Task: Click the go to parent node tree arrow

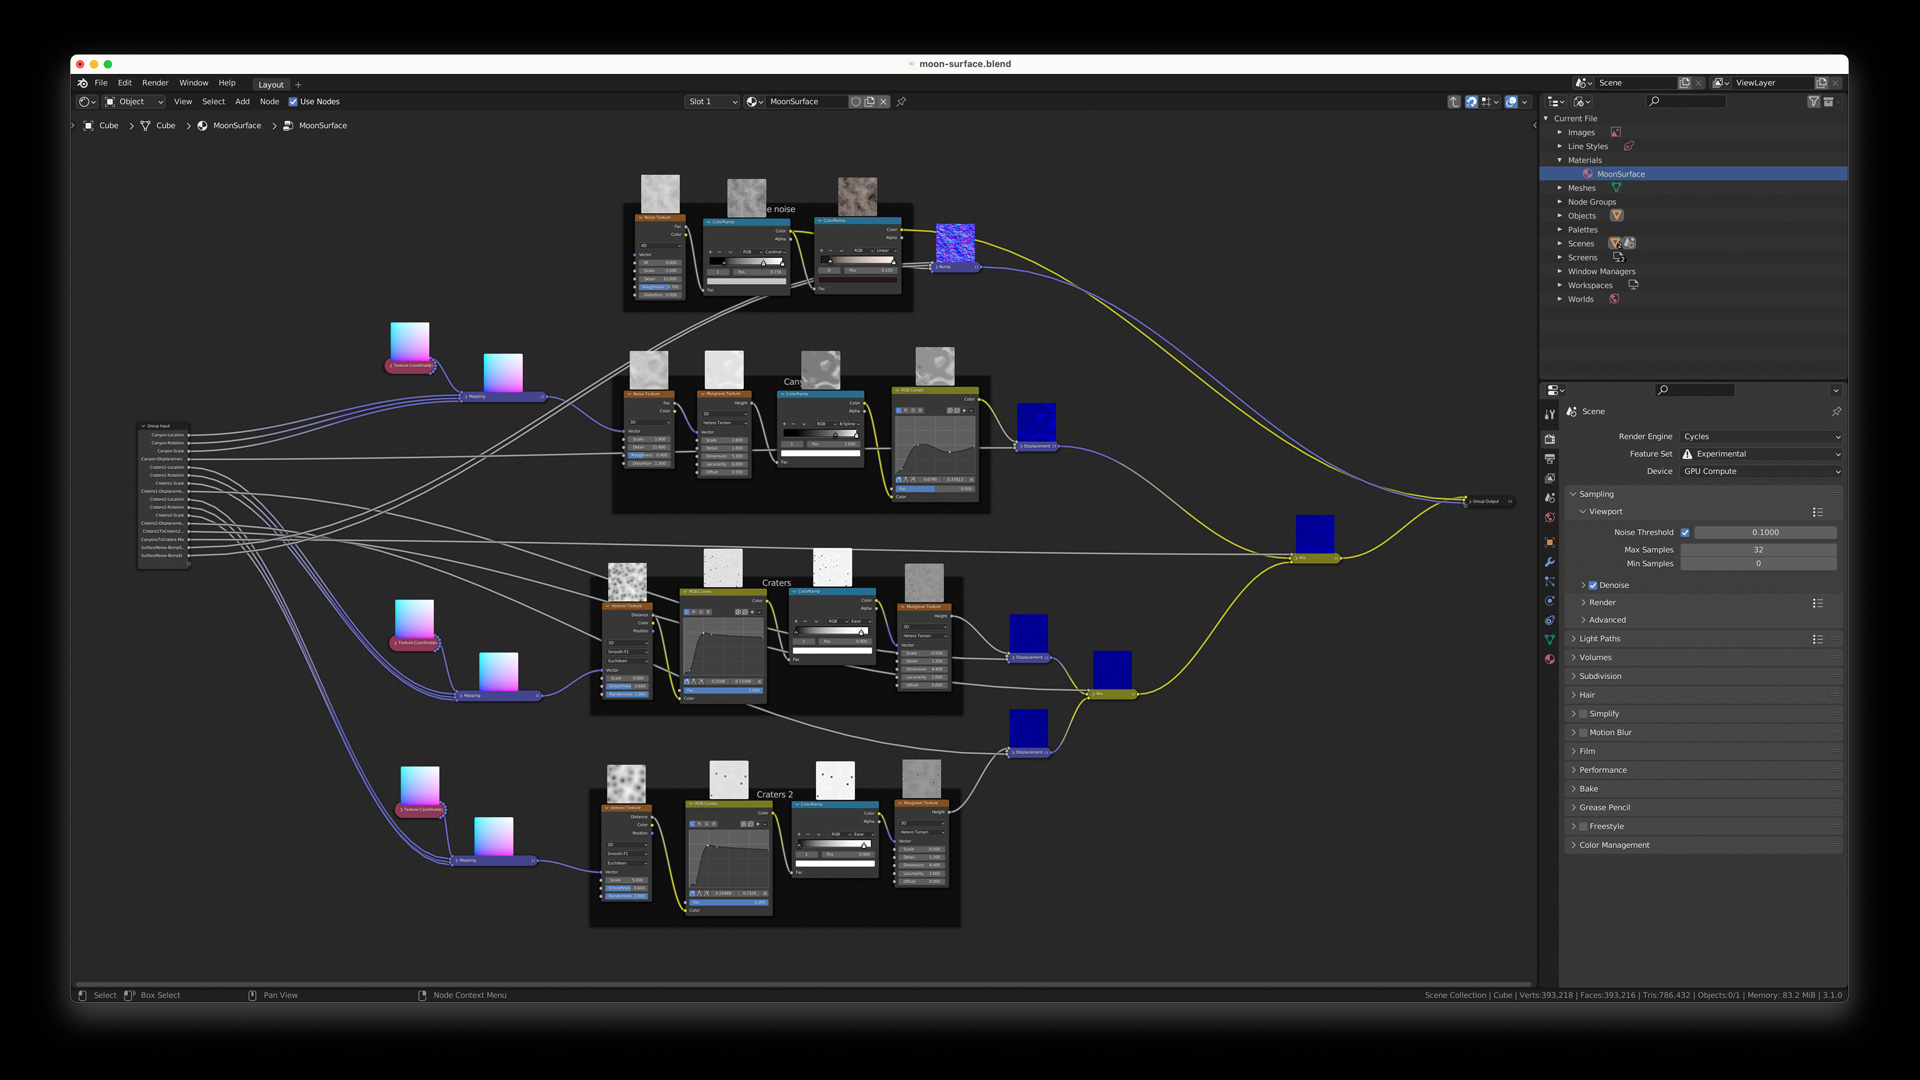Action: click(1454, 102)
